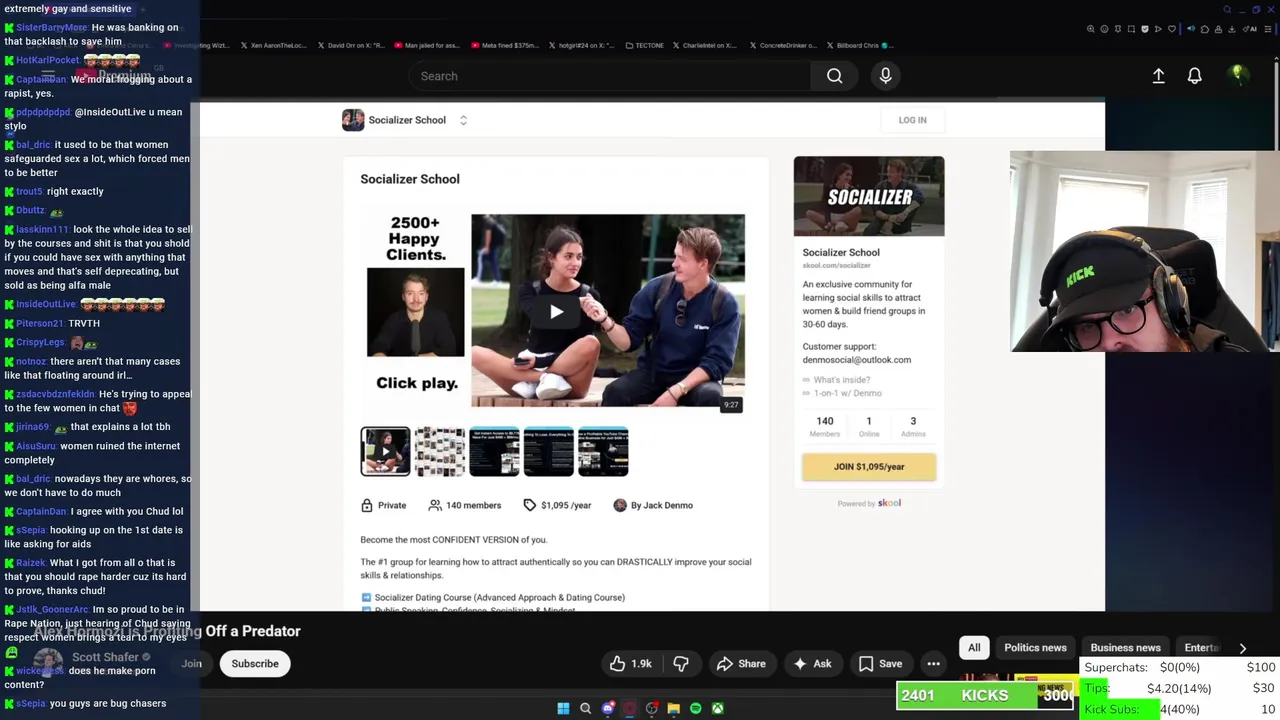Viewport: 1280px width, 720px height.
Task: Open Scott Shafer's channel avatar
Action: (48, 663)
